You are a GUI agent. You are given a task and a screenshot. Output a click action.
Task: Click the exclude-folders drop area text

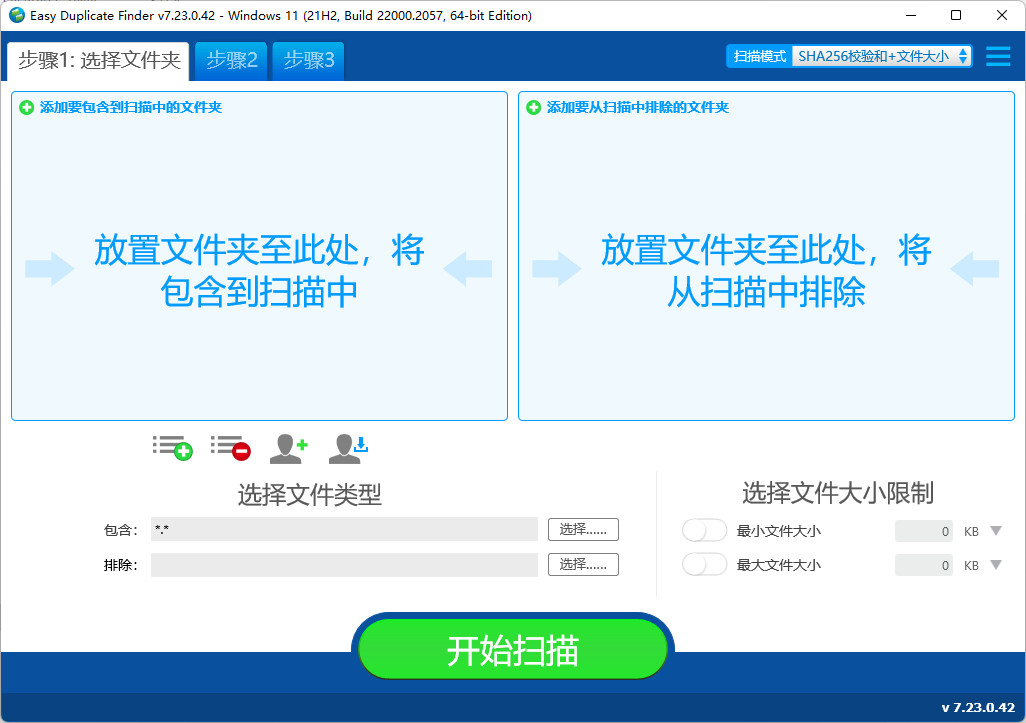766,270
